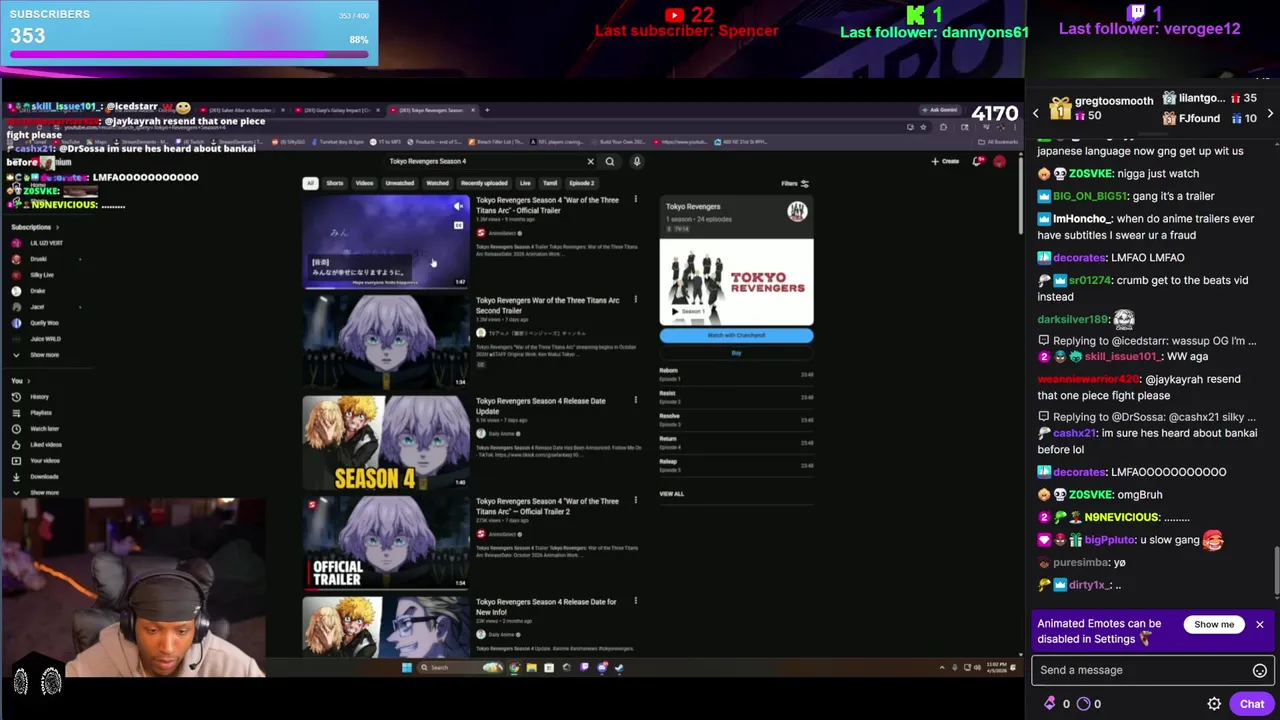Close the animated emotes notice
Image resolution: width=1280 pixels, height=720 pixels.
[1259, 624]
